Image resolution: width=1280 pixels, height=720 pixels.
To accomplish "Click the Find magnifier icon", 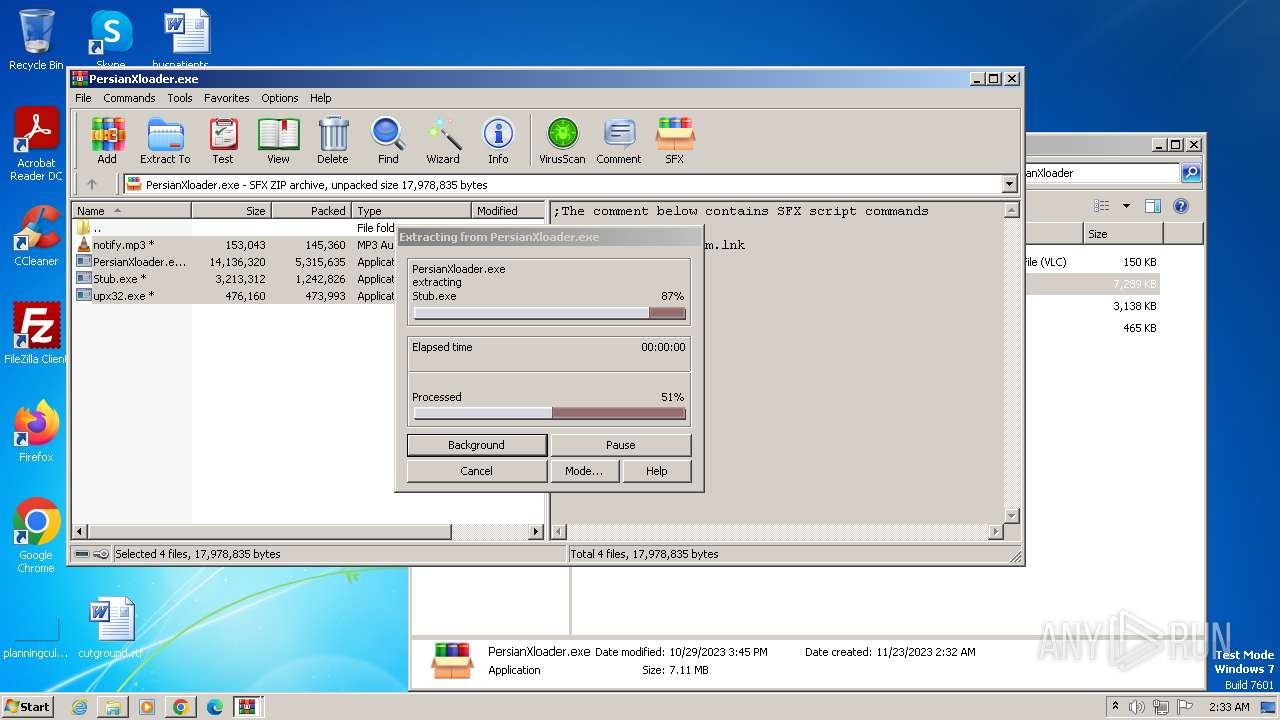I will pyautogui.click(x=388, y=141).
